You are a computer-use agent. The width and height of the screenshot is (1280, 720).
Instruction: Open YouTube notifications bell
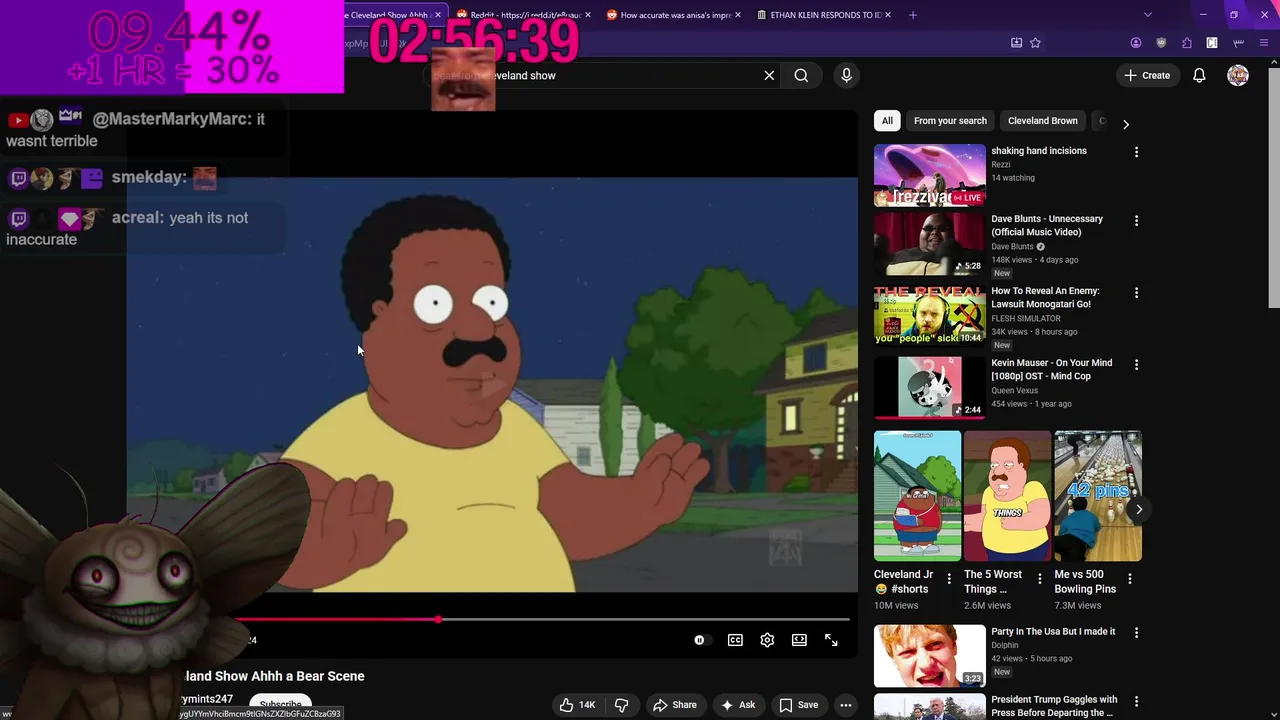1199,75
